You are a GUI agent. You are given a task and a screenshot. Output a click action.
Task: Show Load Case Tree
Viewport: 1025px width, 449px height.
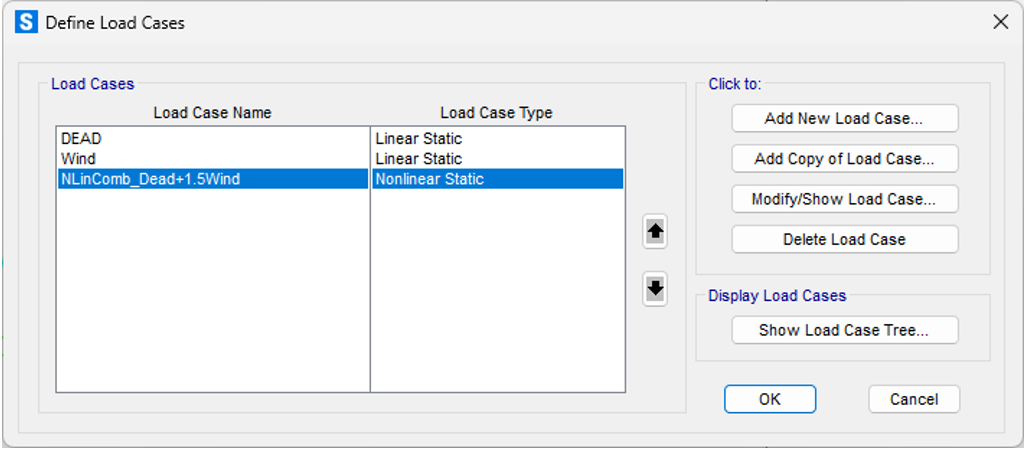coord(844,330)
